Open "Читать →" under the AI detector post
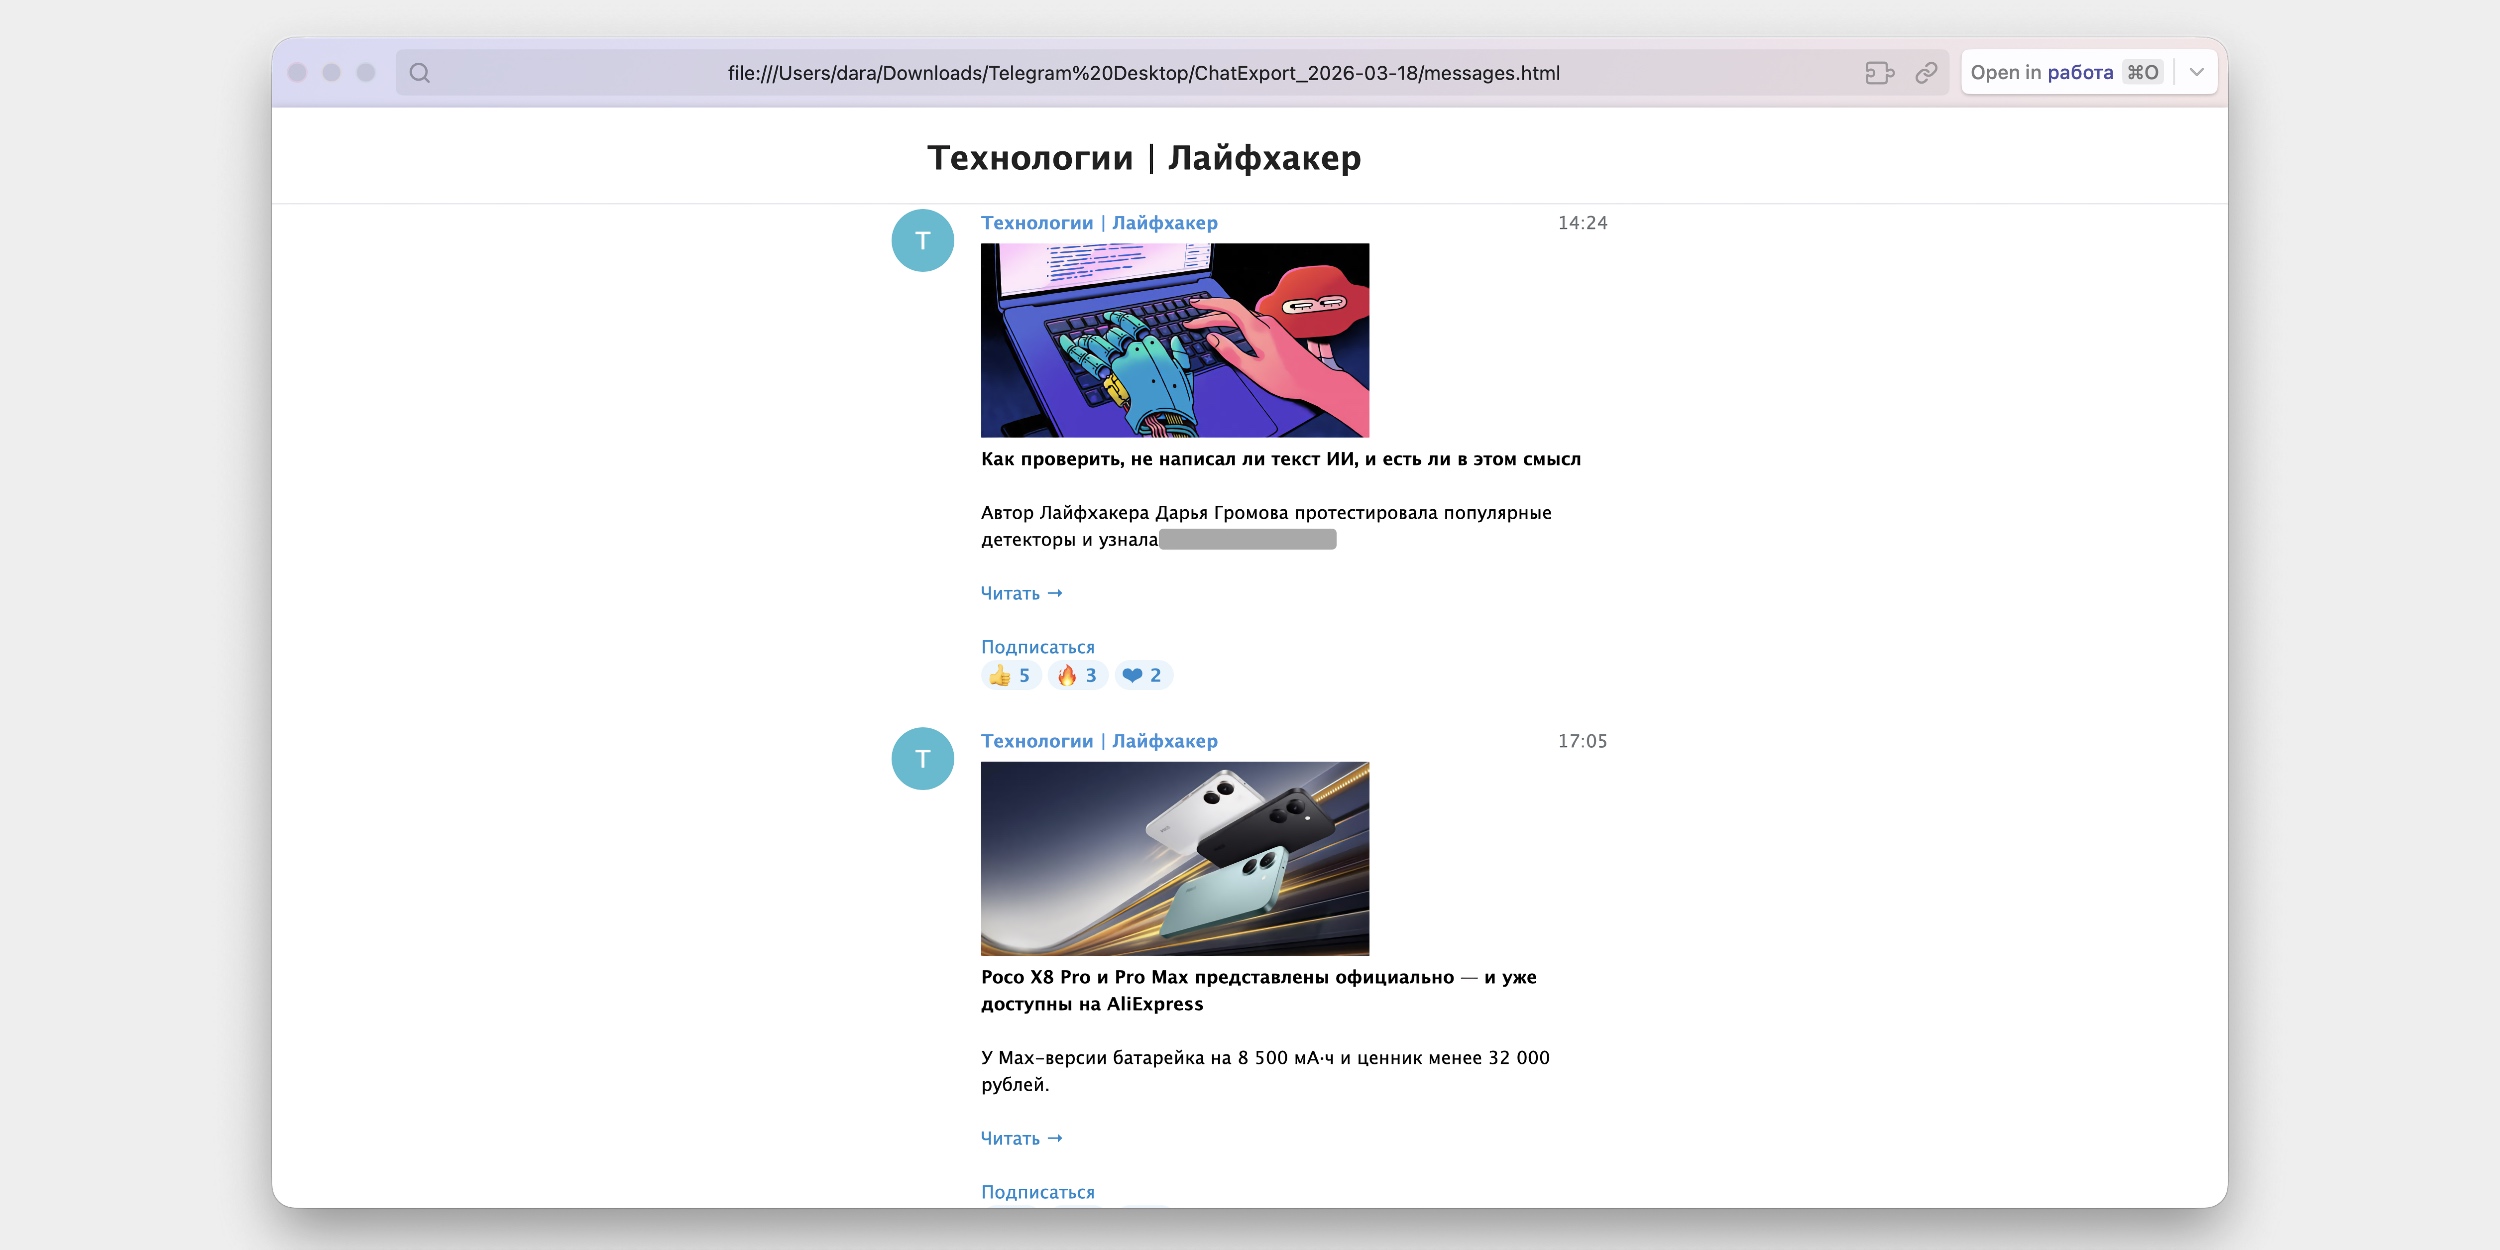The height and width of the screenshot is (1250, 2500). tap(1021, 593)
